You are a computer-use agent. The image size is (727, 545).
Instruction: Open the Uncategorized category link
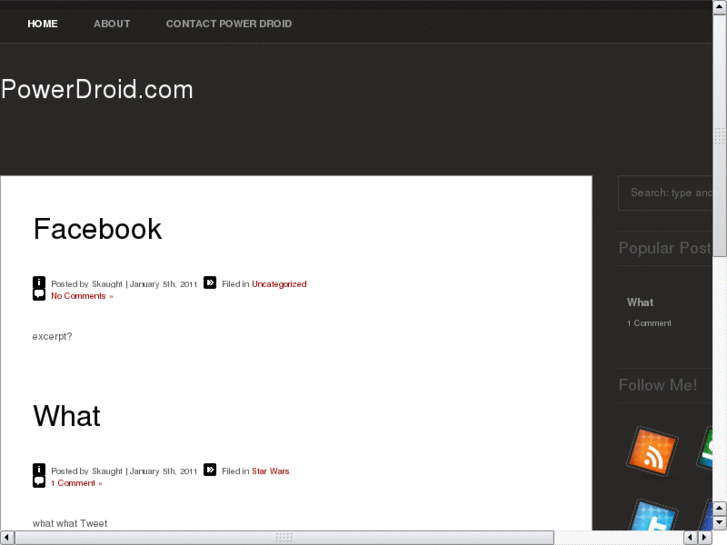(x=279, y=284)
